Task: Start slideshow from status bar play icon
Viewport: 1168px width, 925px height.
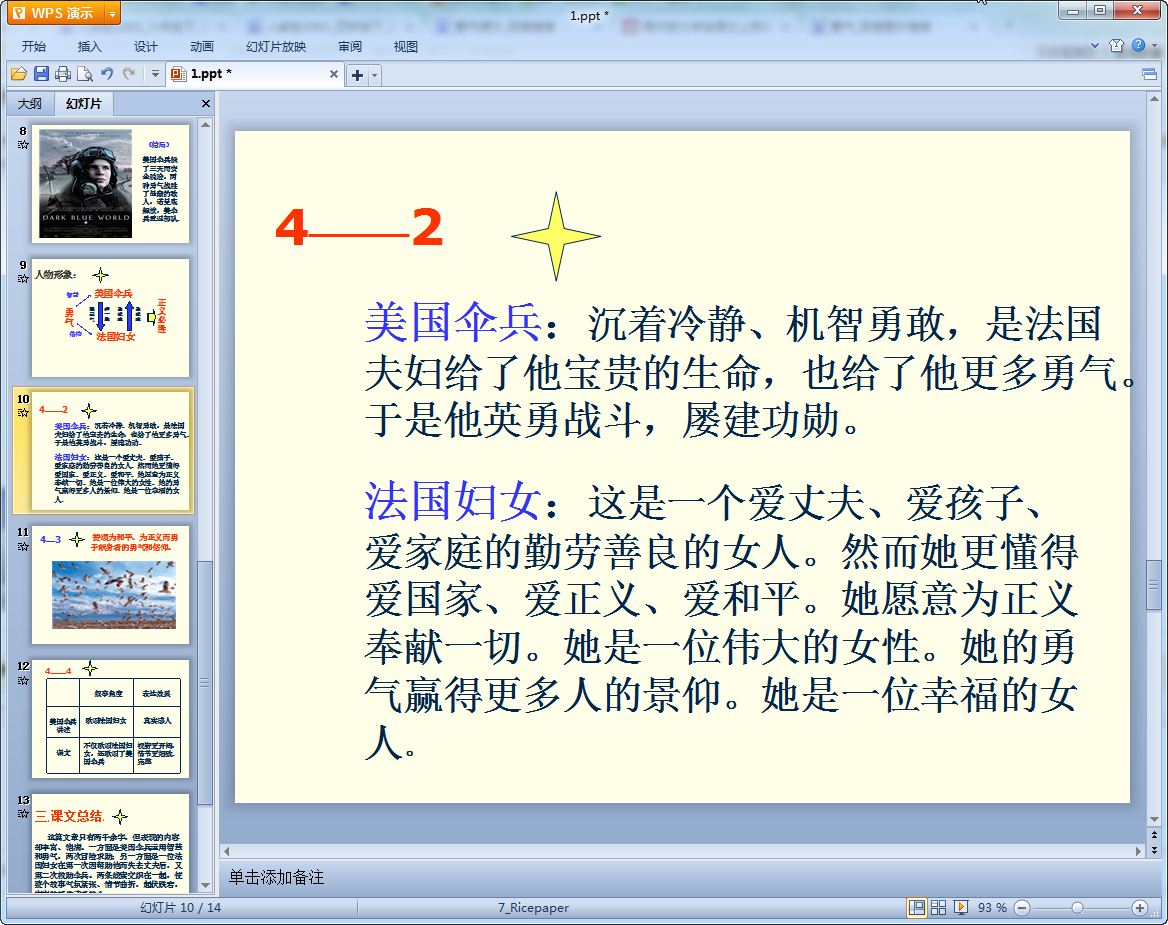Action: click(x=961, y=907)
